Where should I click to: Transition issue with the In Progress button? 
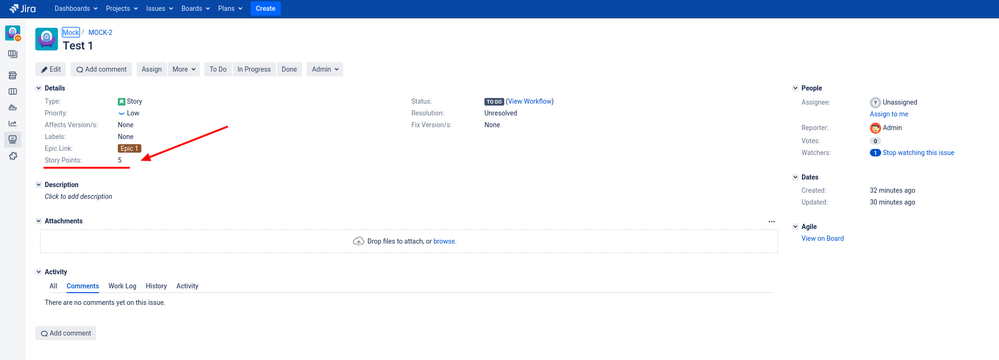coord(254,69)
